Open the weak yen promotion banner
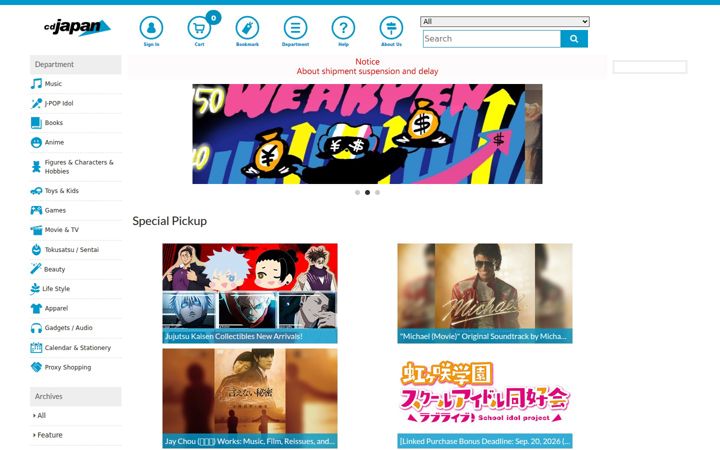Viewport: 720px width, 450px height. [358, 134]
